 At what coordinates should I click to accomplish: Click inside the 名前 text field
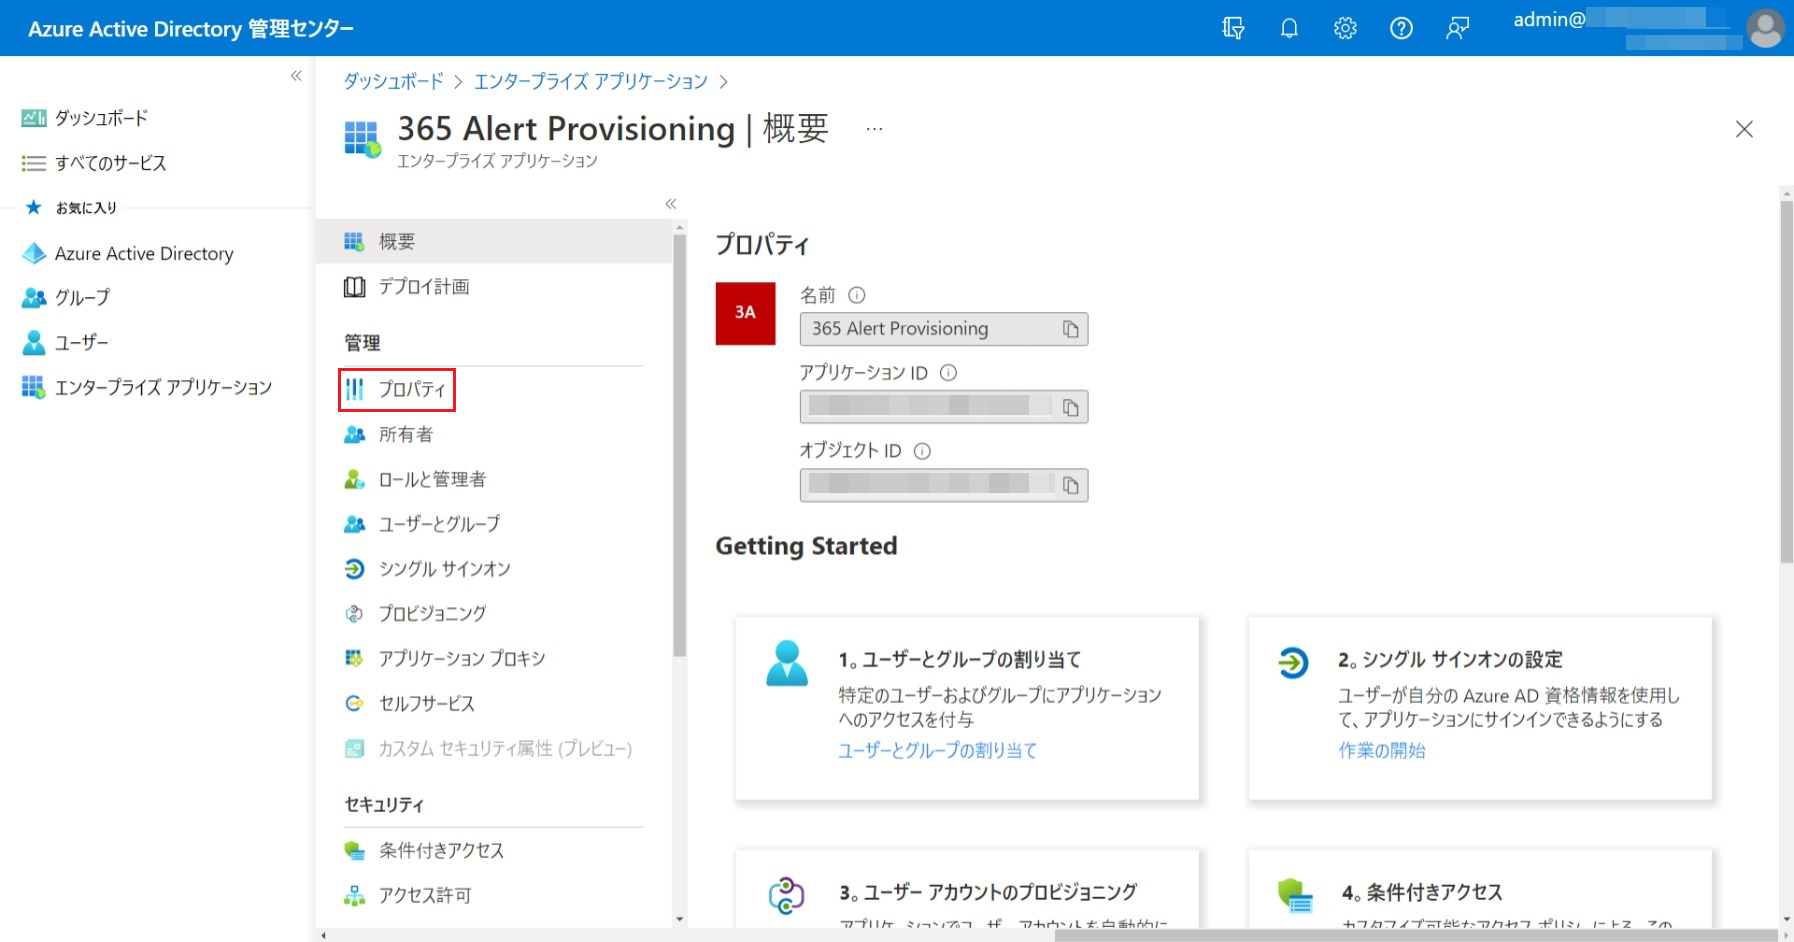point(925,329)
